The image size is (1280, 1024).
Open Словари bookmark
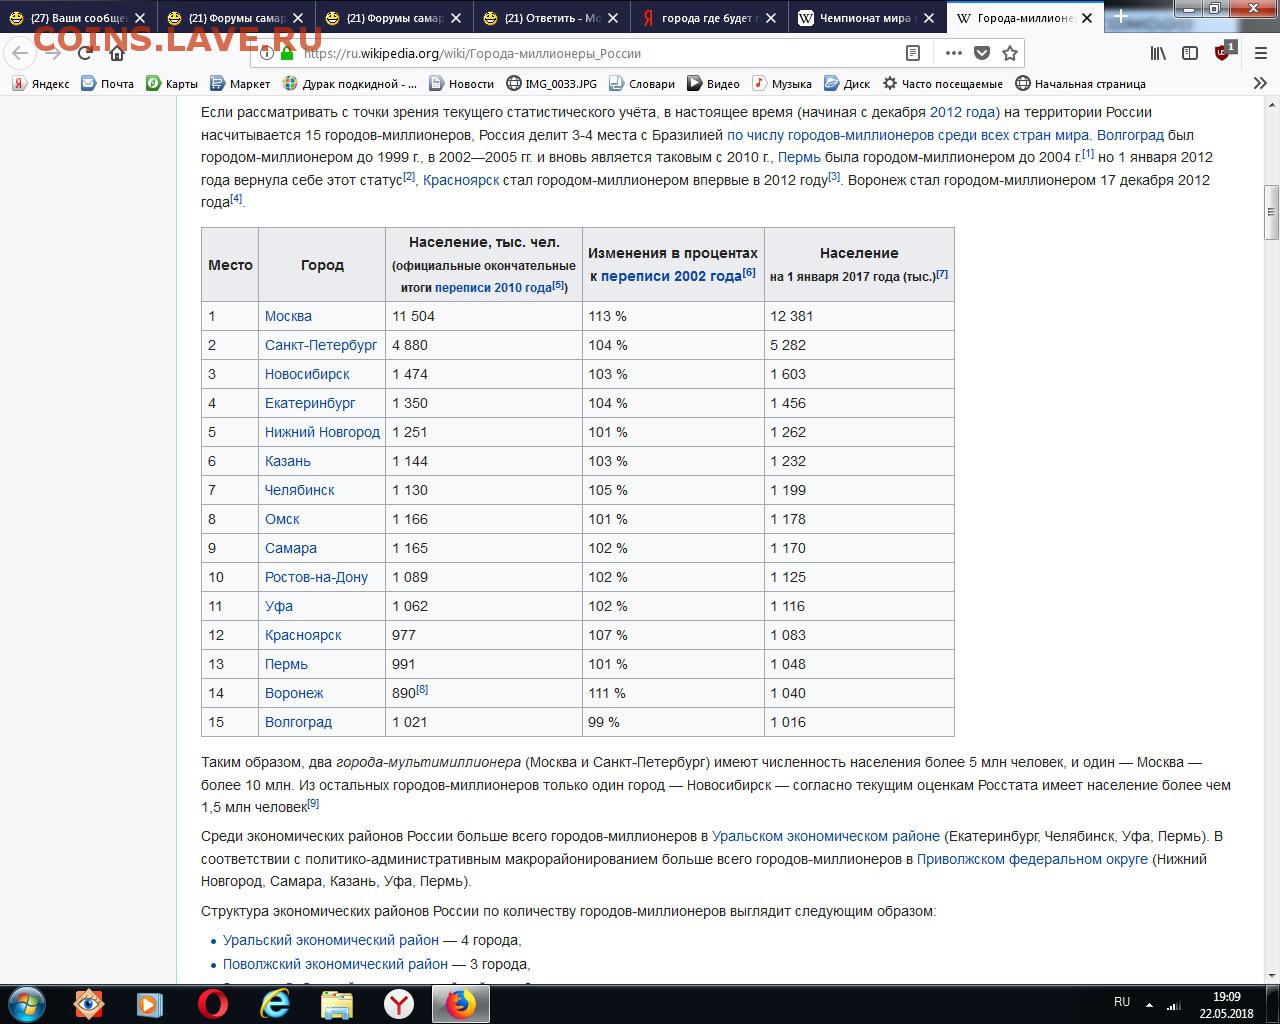(x=642, y=84)
